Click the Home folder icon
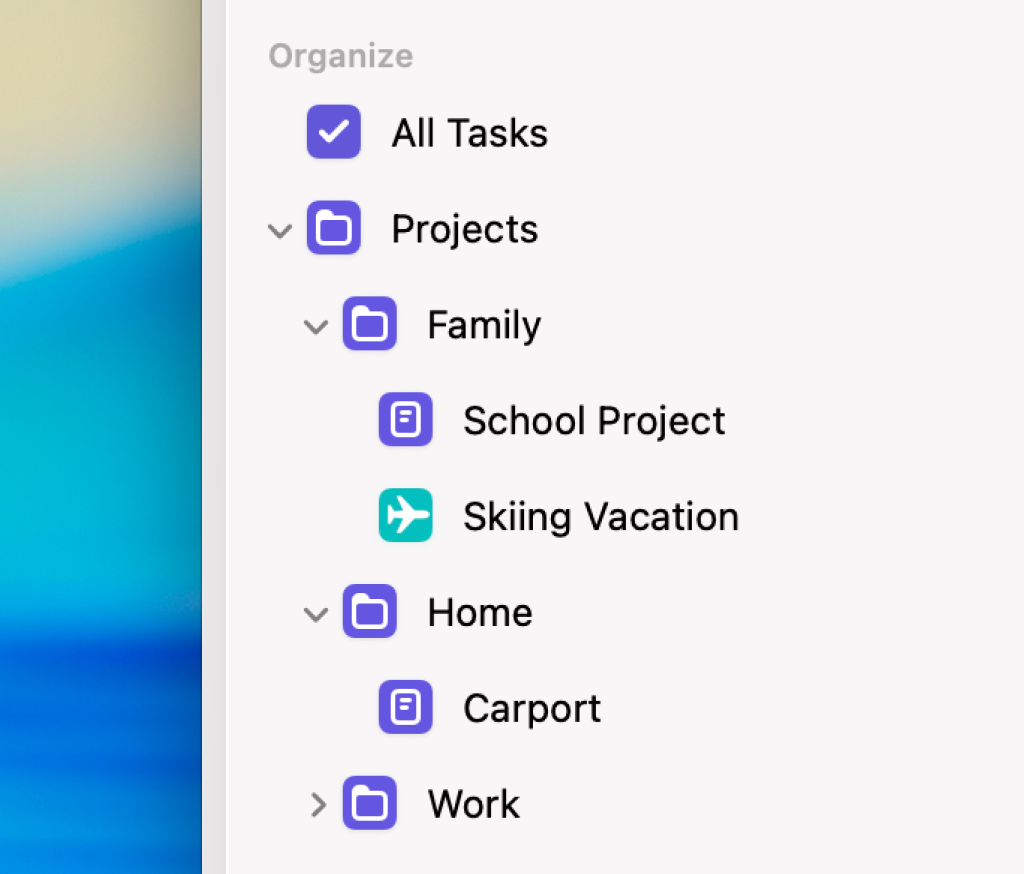 tap(369, 612)
